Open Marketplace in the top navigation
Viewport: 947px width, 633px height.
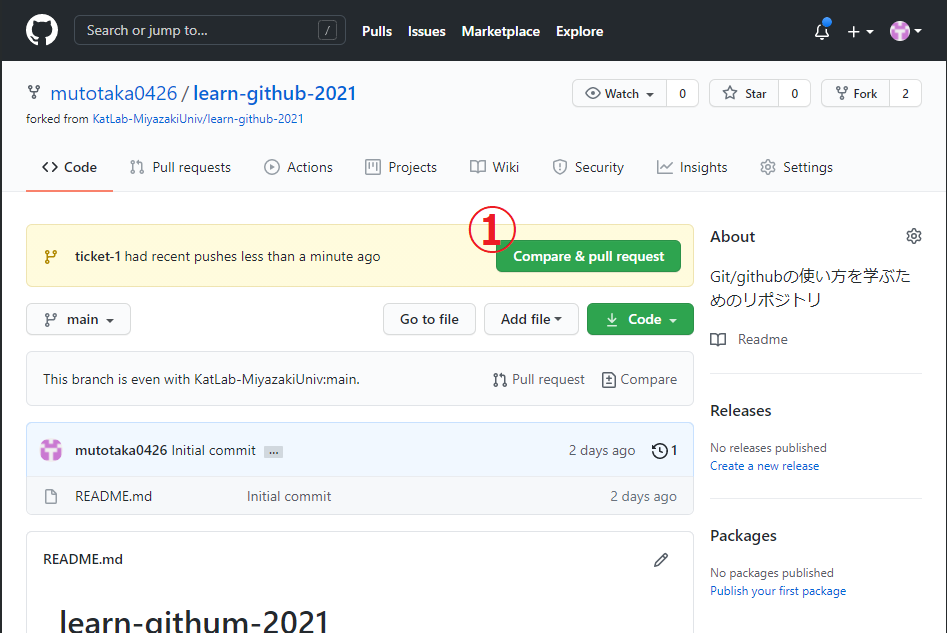point(501,31)
